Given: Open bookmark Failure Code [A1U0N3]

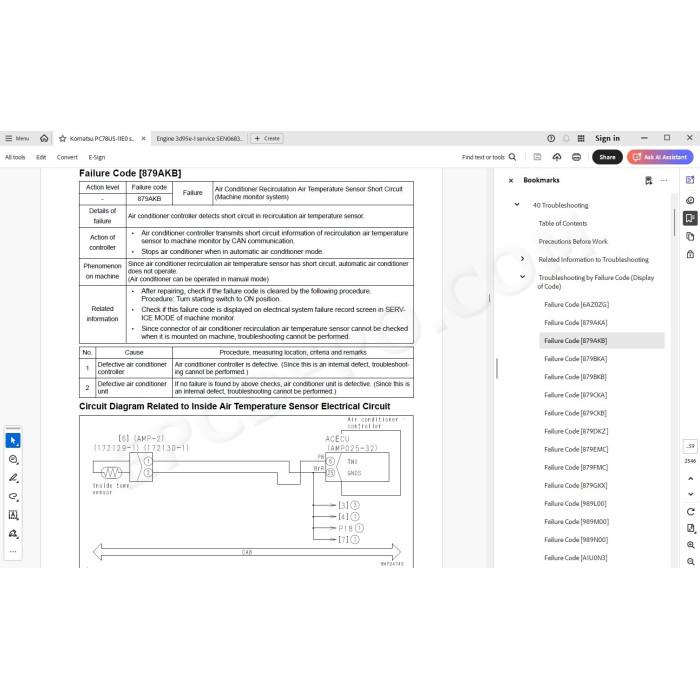Looking at the screenshot, I should (575, 558).
